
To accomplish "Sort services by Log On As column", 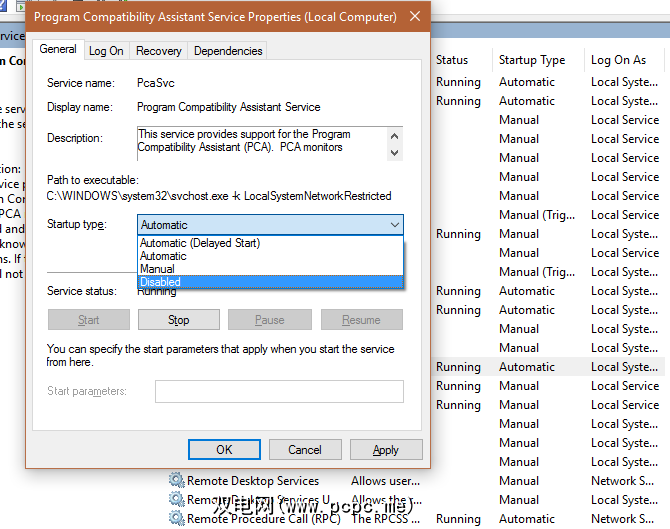I will coord(618,60).
